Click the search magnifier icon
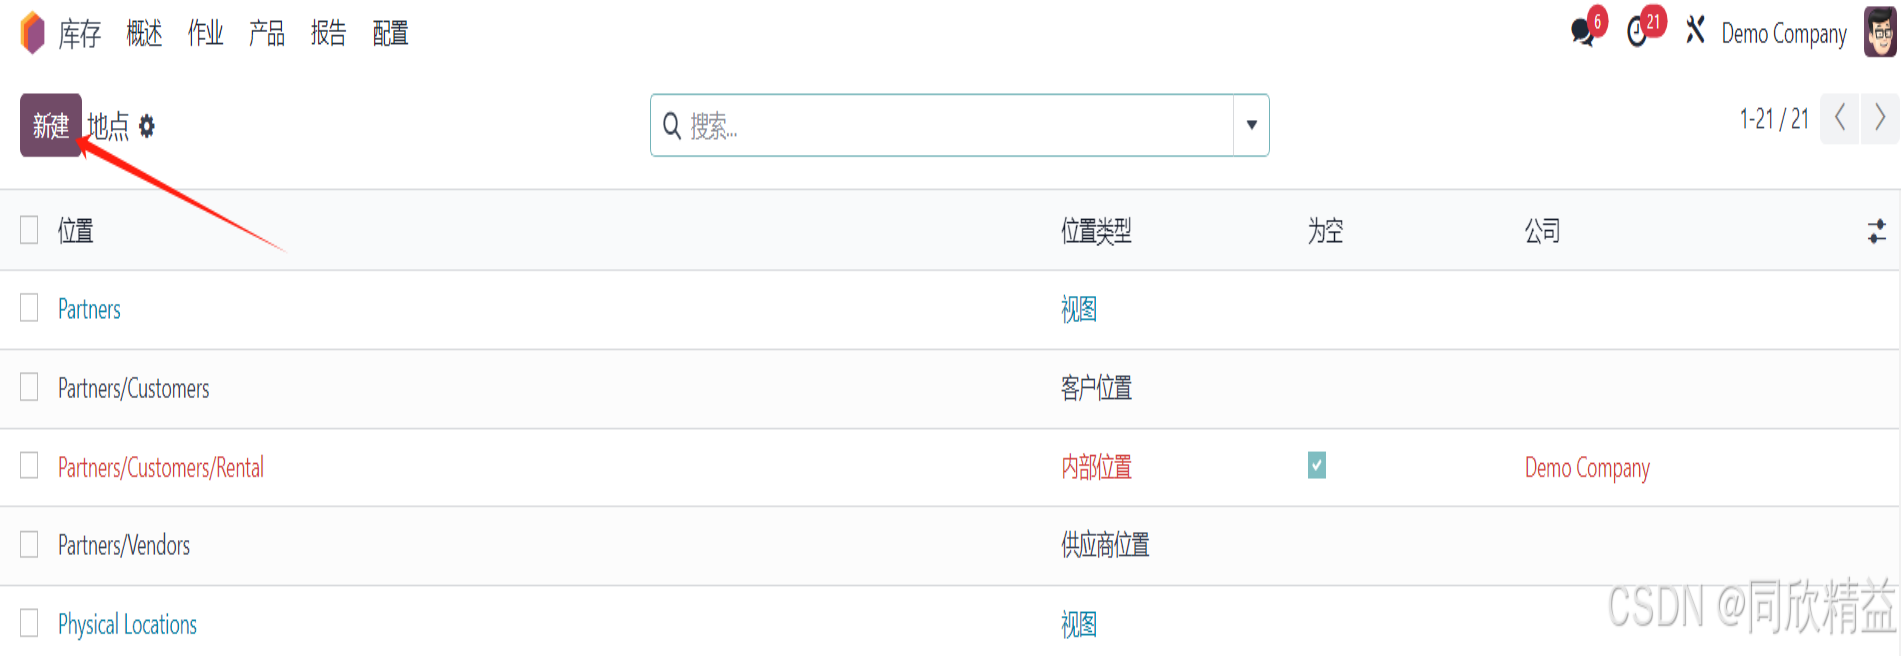 [x=672, y=126]
